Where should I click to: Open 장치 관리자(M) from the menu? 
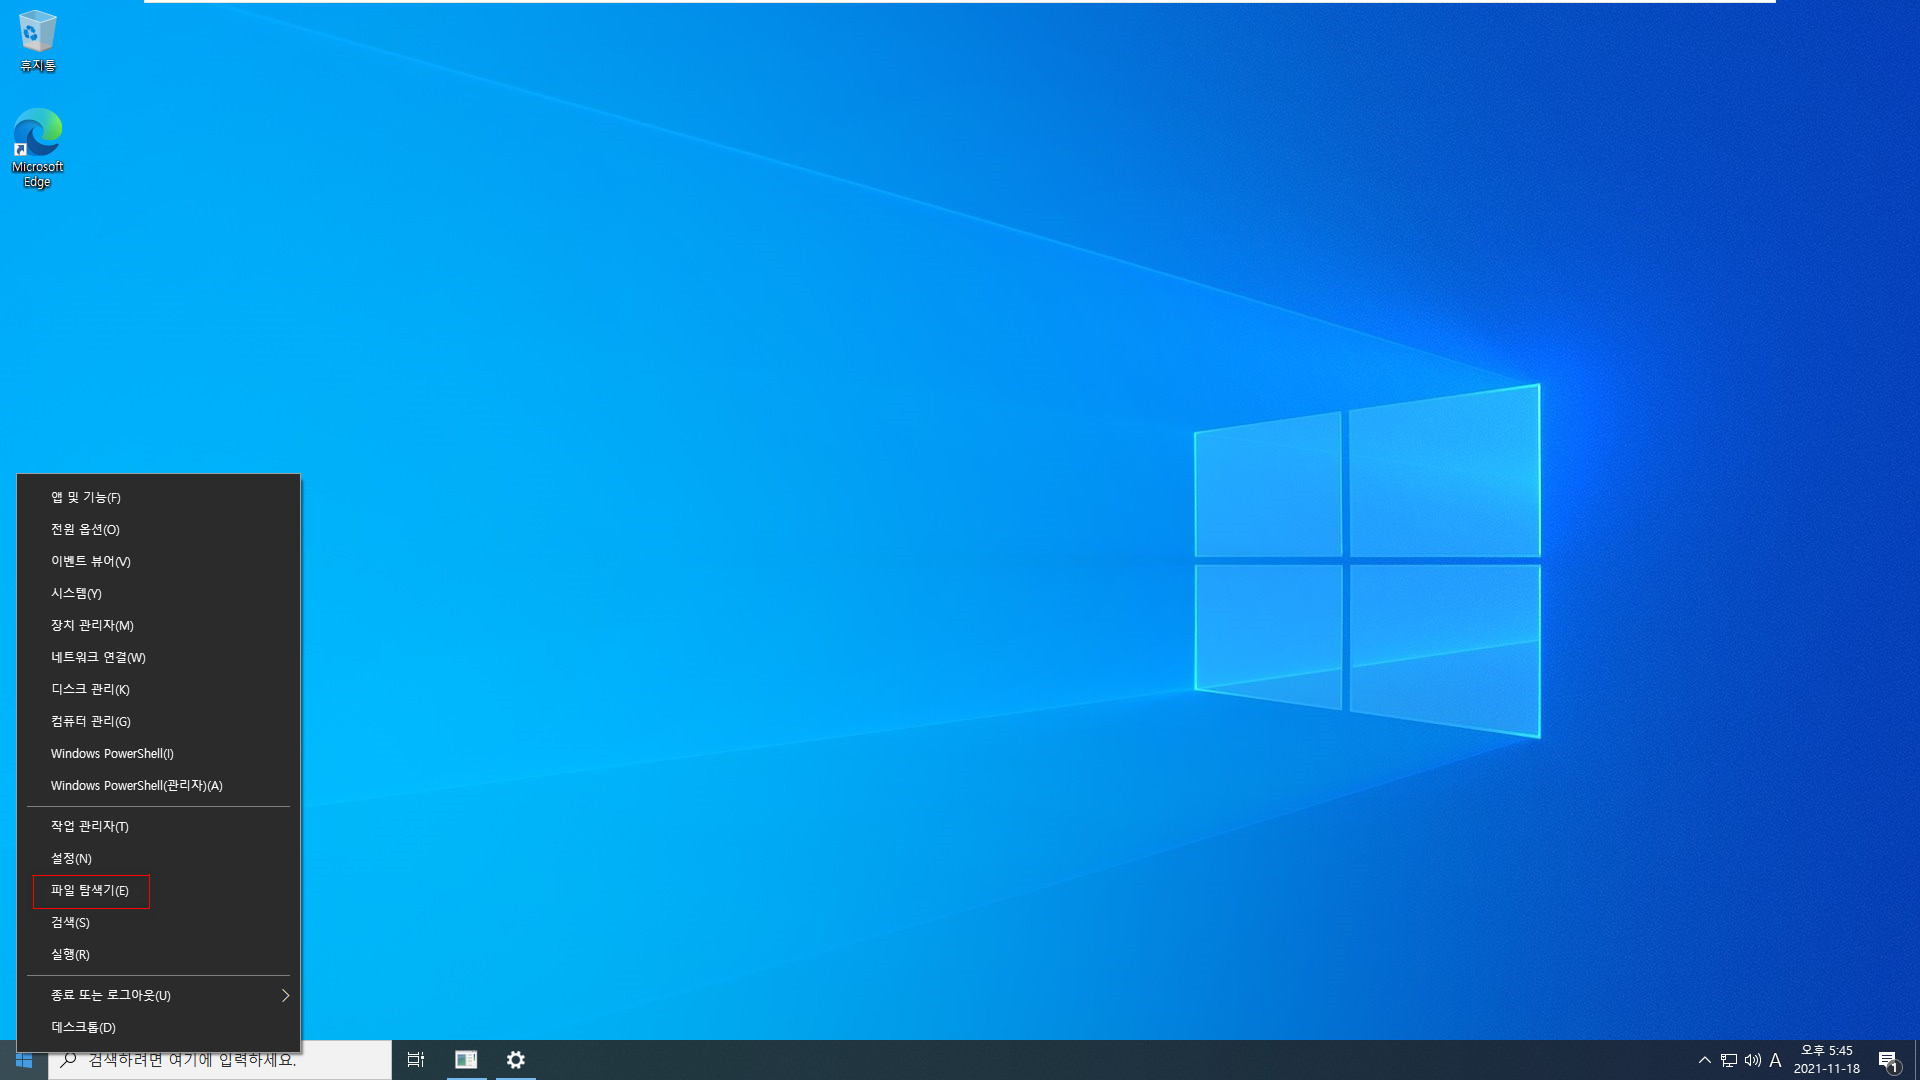point(92,625)
